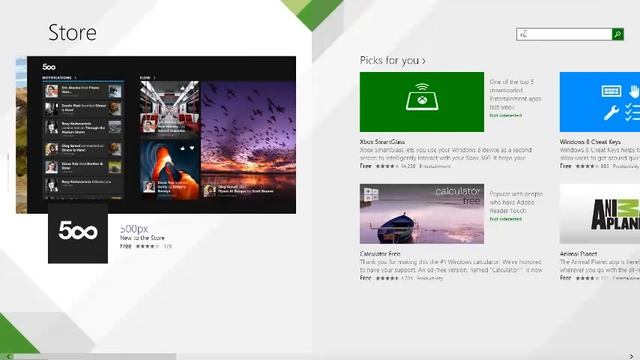Open the Windows 8 Cheat Keys tile
640x360 pixels.
click(600, 102)
